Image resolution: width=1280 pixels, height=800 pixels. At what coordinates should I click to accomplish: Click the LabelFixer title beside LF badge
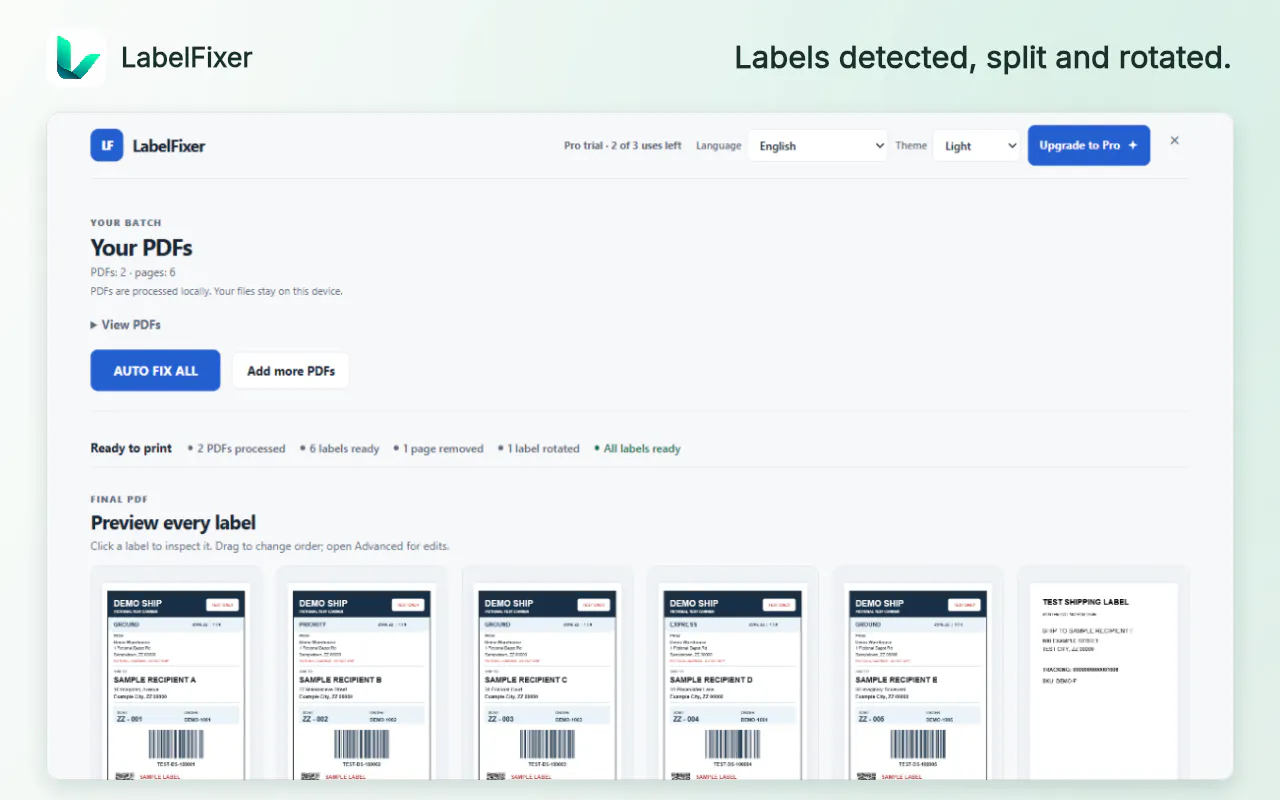[169, 146]
